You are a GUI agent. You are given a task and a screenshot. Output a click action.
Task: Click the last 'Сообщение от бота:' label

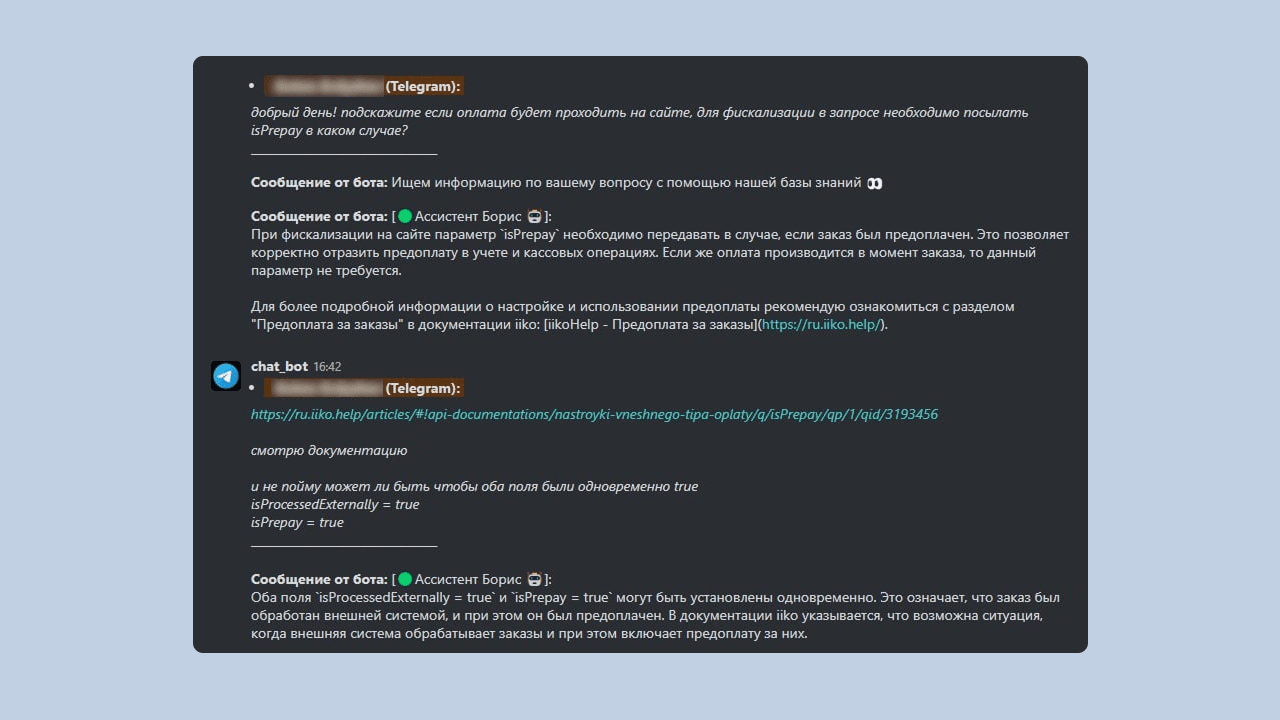[319, 579]
